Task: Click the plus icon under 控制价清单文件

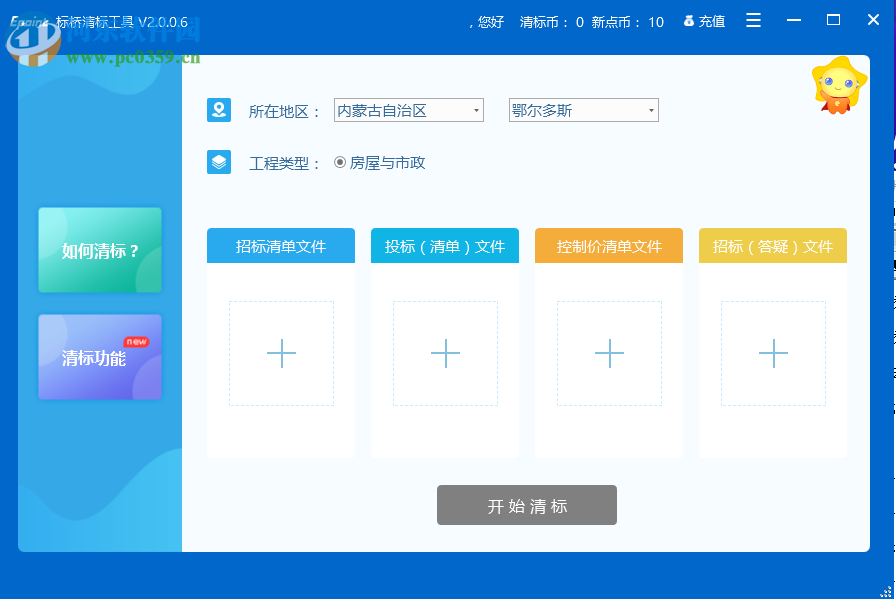Action: pyautogui.click(x=609, y=354)
